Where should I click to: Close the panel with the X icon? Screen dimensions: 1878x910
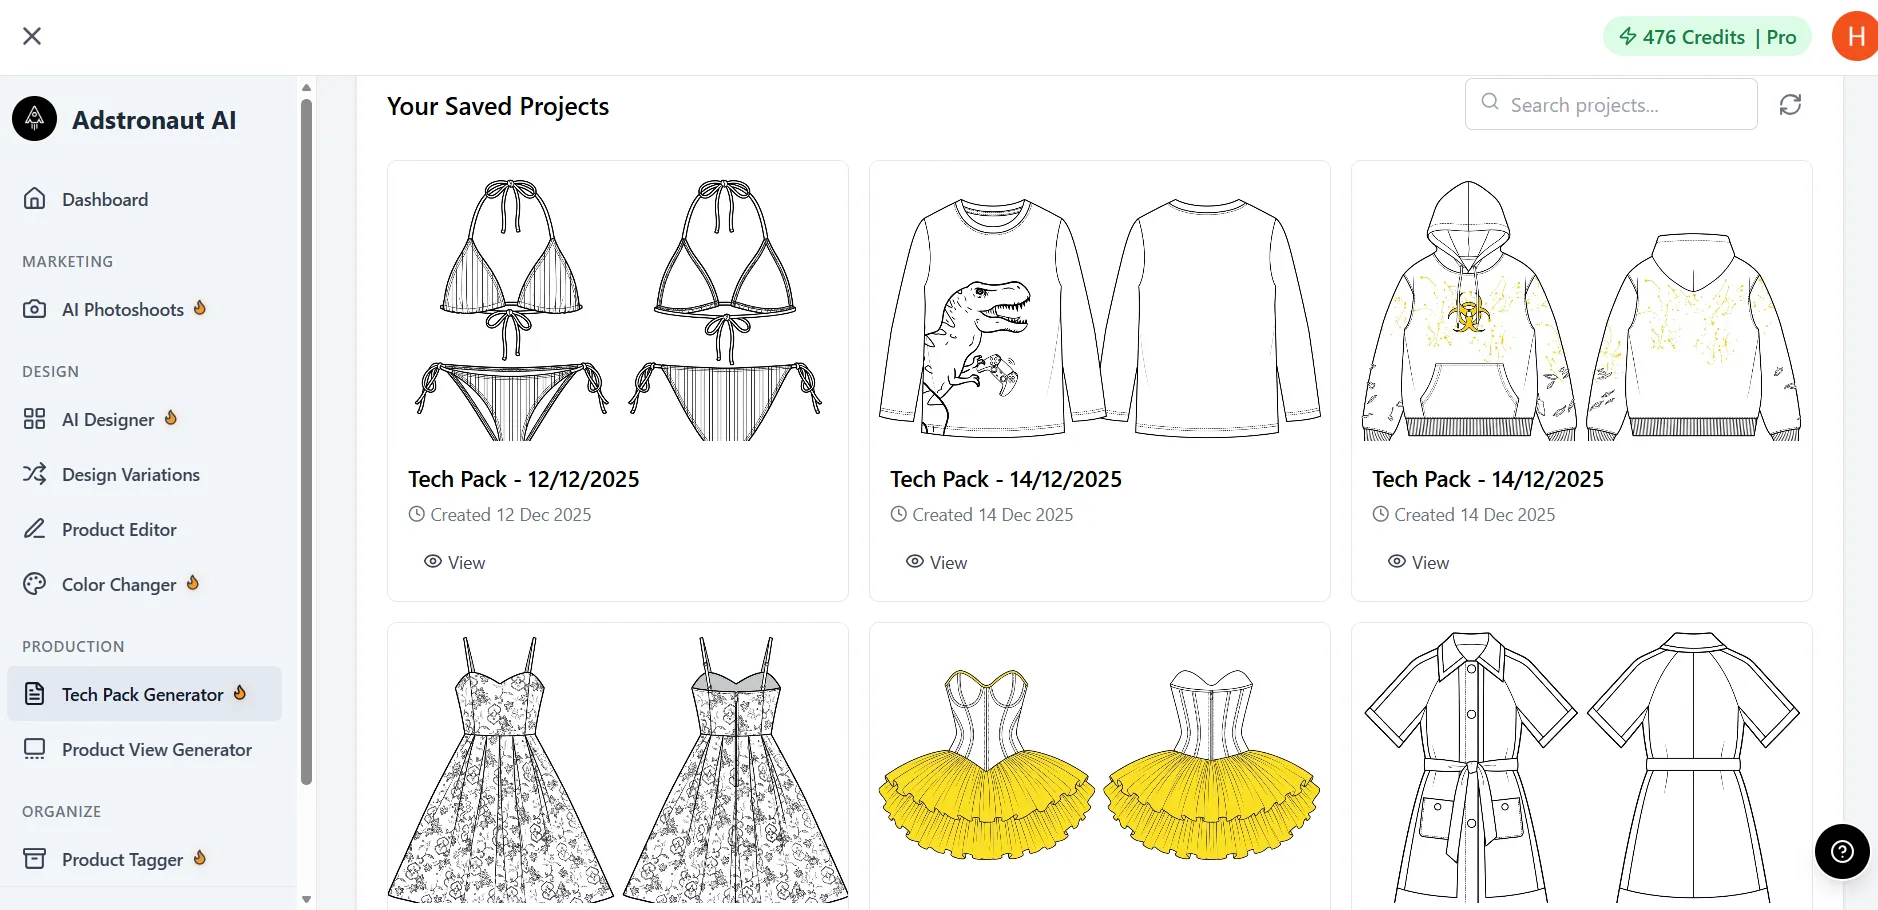pyautogui.click(x=32, y=36)
